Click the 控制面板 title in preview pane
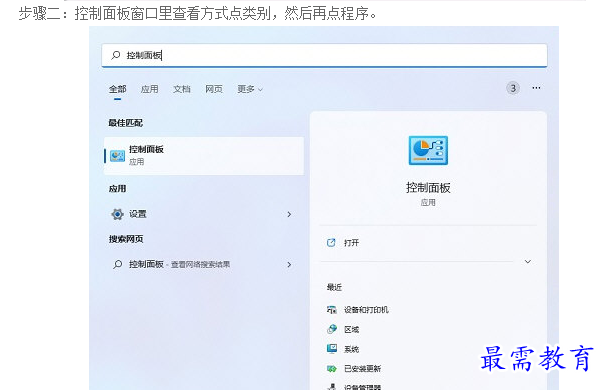The image size is (602, 390). coord(428,188)
